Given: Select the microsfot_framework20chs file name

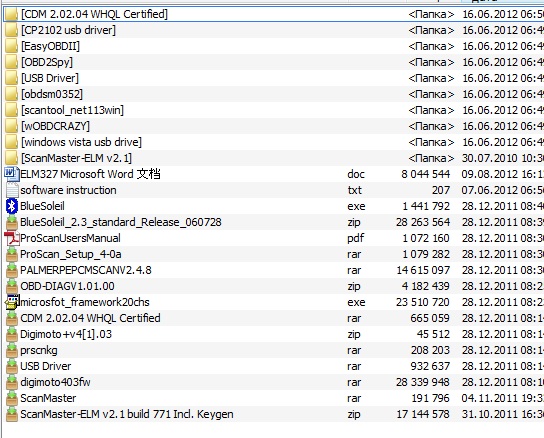Looking at the screenshot, I should [85, 302].
